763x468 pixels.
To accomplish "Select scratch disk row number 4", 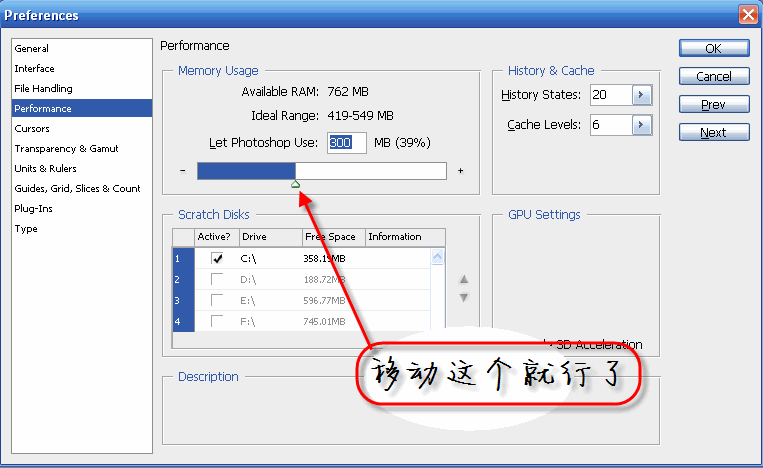I will pos(184,321).
